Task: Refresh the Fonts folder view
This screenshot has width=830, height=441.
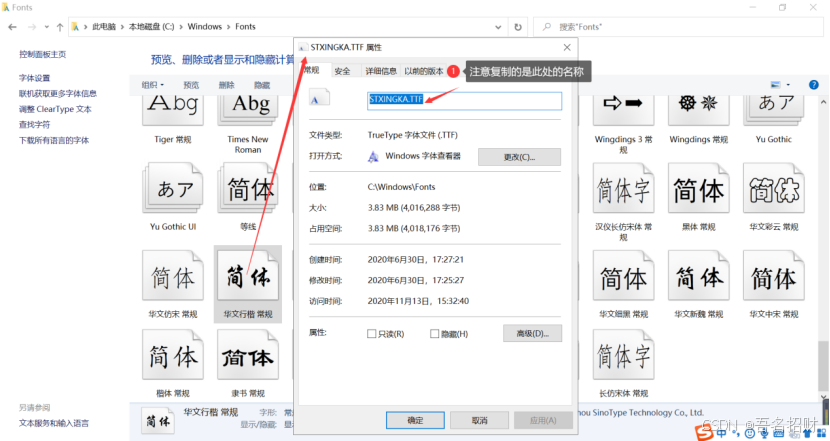Action: click(518, 27)
